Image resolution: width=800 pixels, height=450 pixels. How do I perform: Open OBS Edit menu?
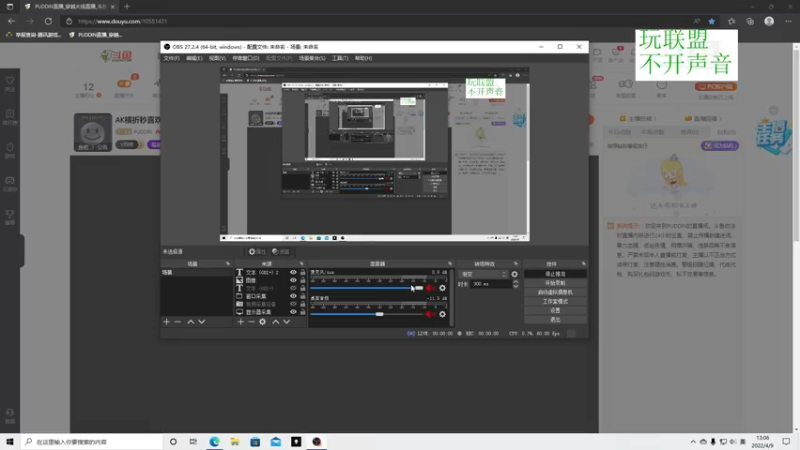(x=194, y=58)
